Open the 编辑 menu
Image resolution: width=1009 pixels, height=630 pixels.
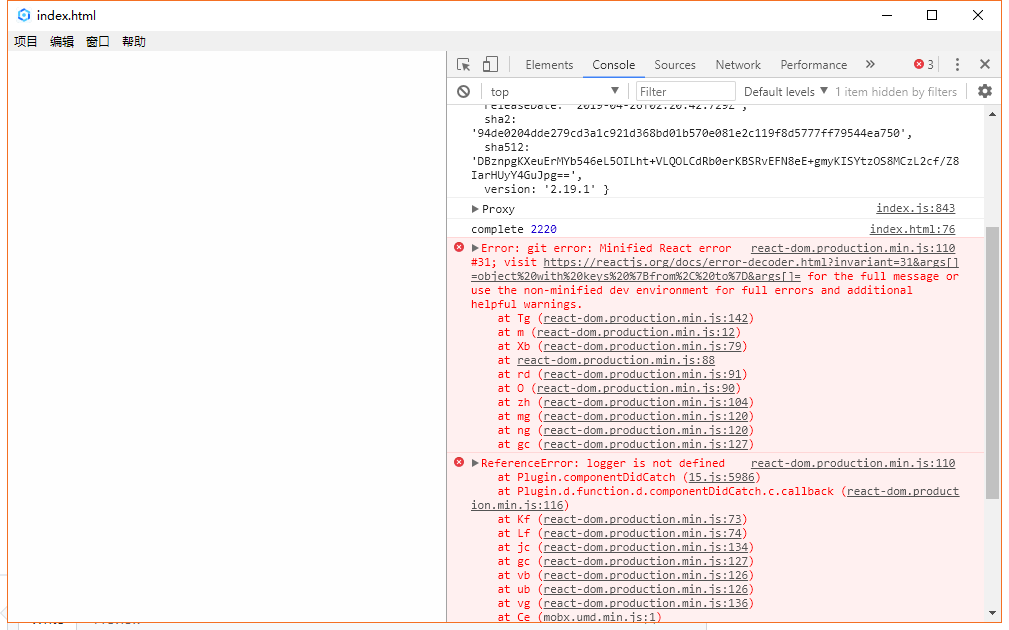point(62,42)
